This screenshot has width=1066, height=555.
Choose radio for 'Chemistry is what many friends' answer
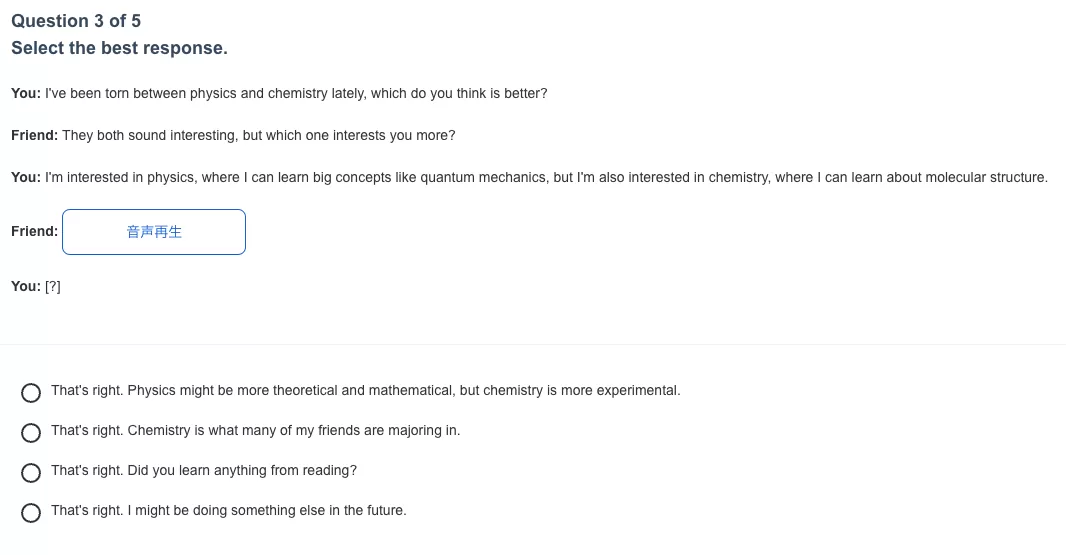click(x=31, y=433)
